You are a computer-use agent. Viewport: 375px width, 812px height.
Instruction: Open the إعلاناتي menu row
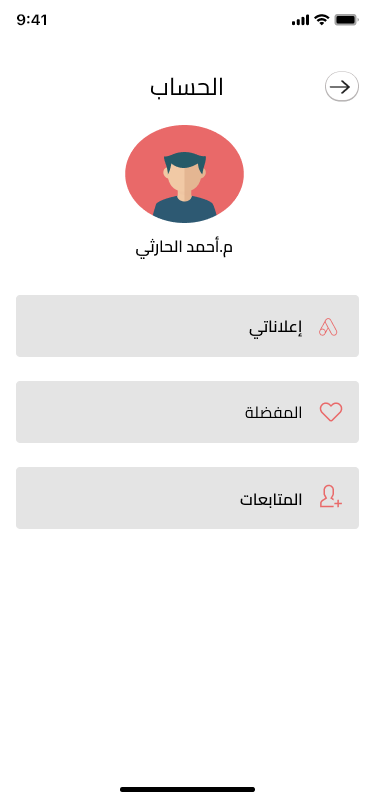[x=188, y=326]
